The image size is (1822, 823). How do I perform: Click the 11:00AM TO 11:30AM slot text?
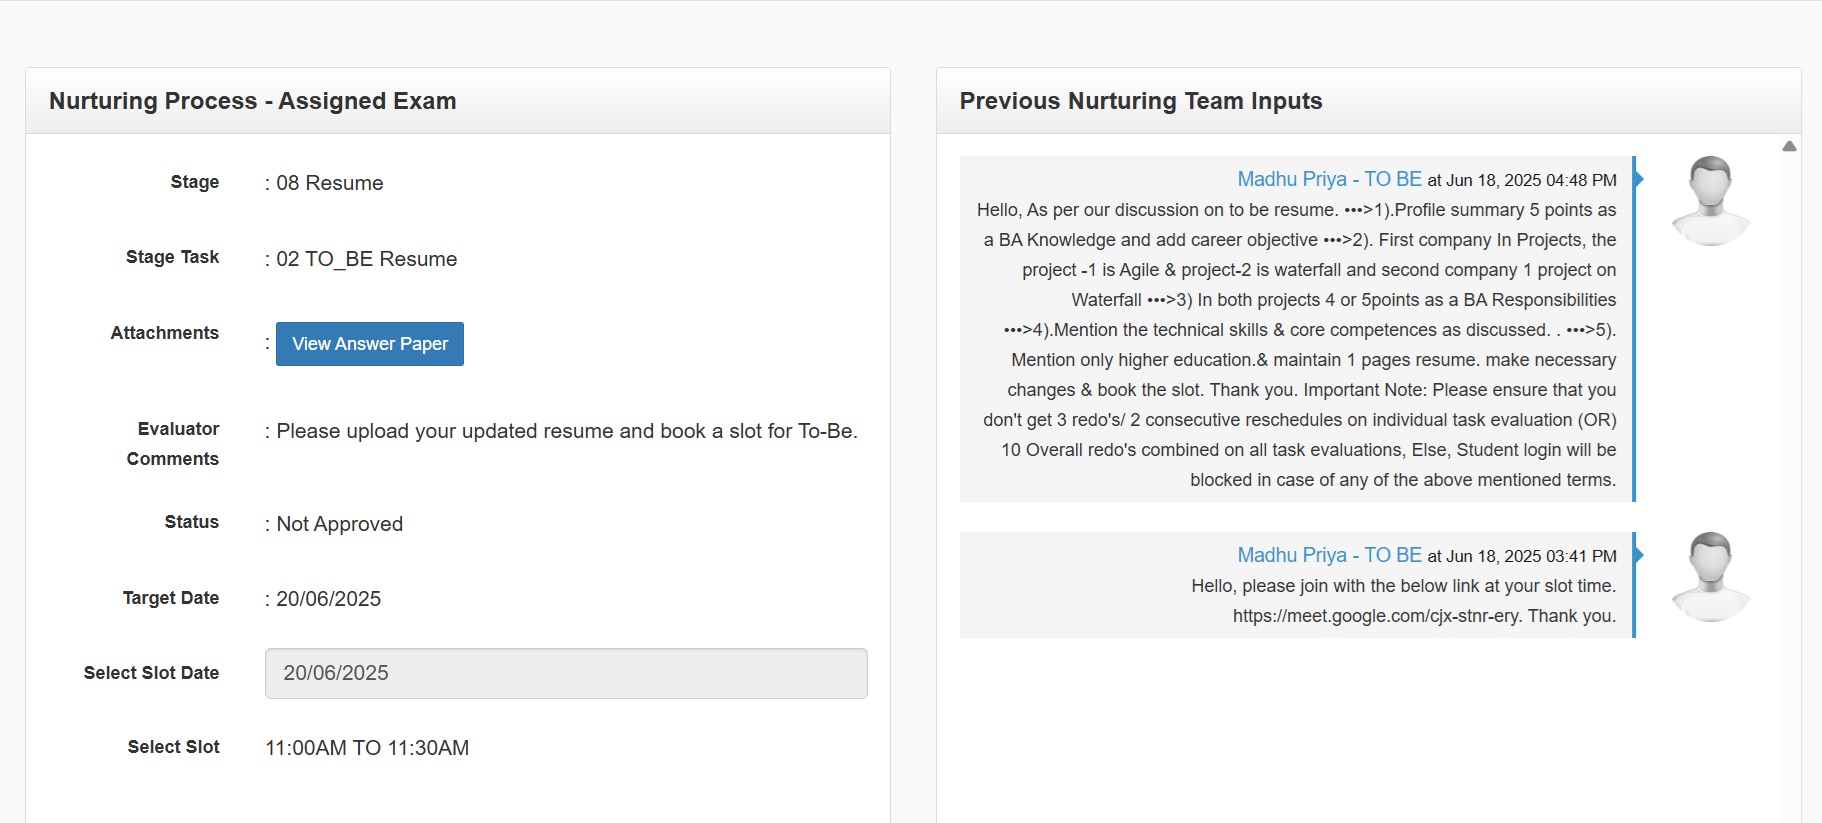(x=367, y=748)
